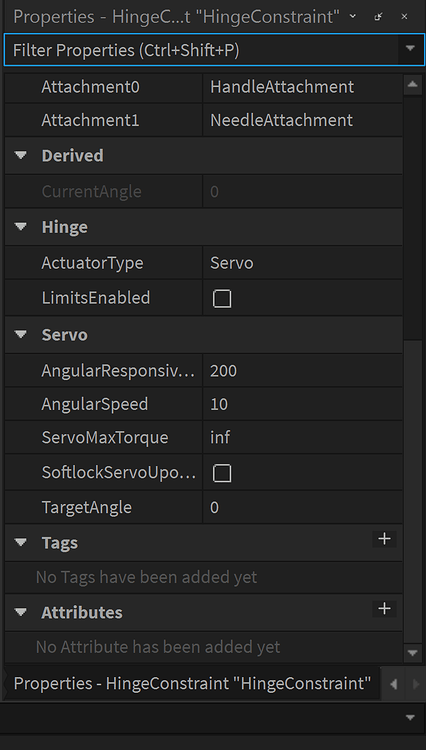Viewport: 426px width, 750px height.
Task: Open the Properties panel options chevron
Action: pos(353,16)
